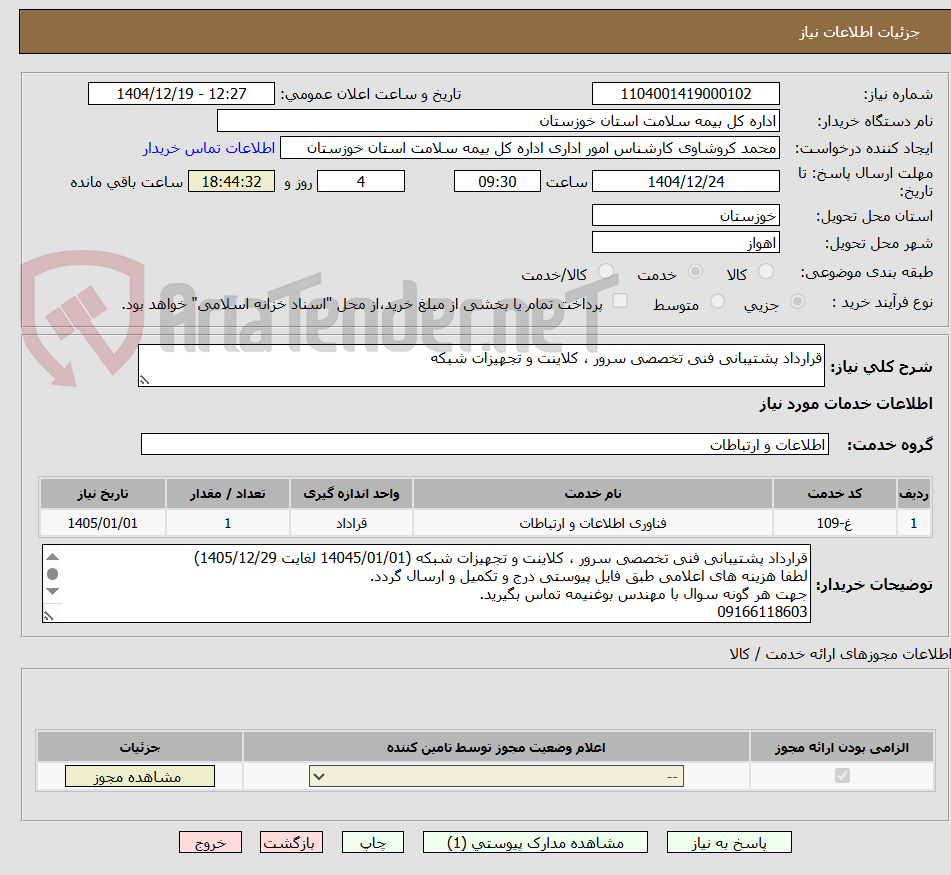The height and width of the screenshot is (875, 951).
Task: Open مشاهده مدارک پیوستی (1) attachments
Action: point(535,842)
